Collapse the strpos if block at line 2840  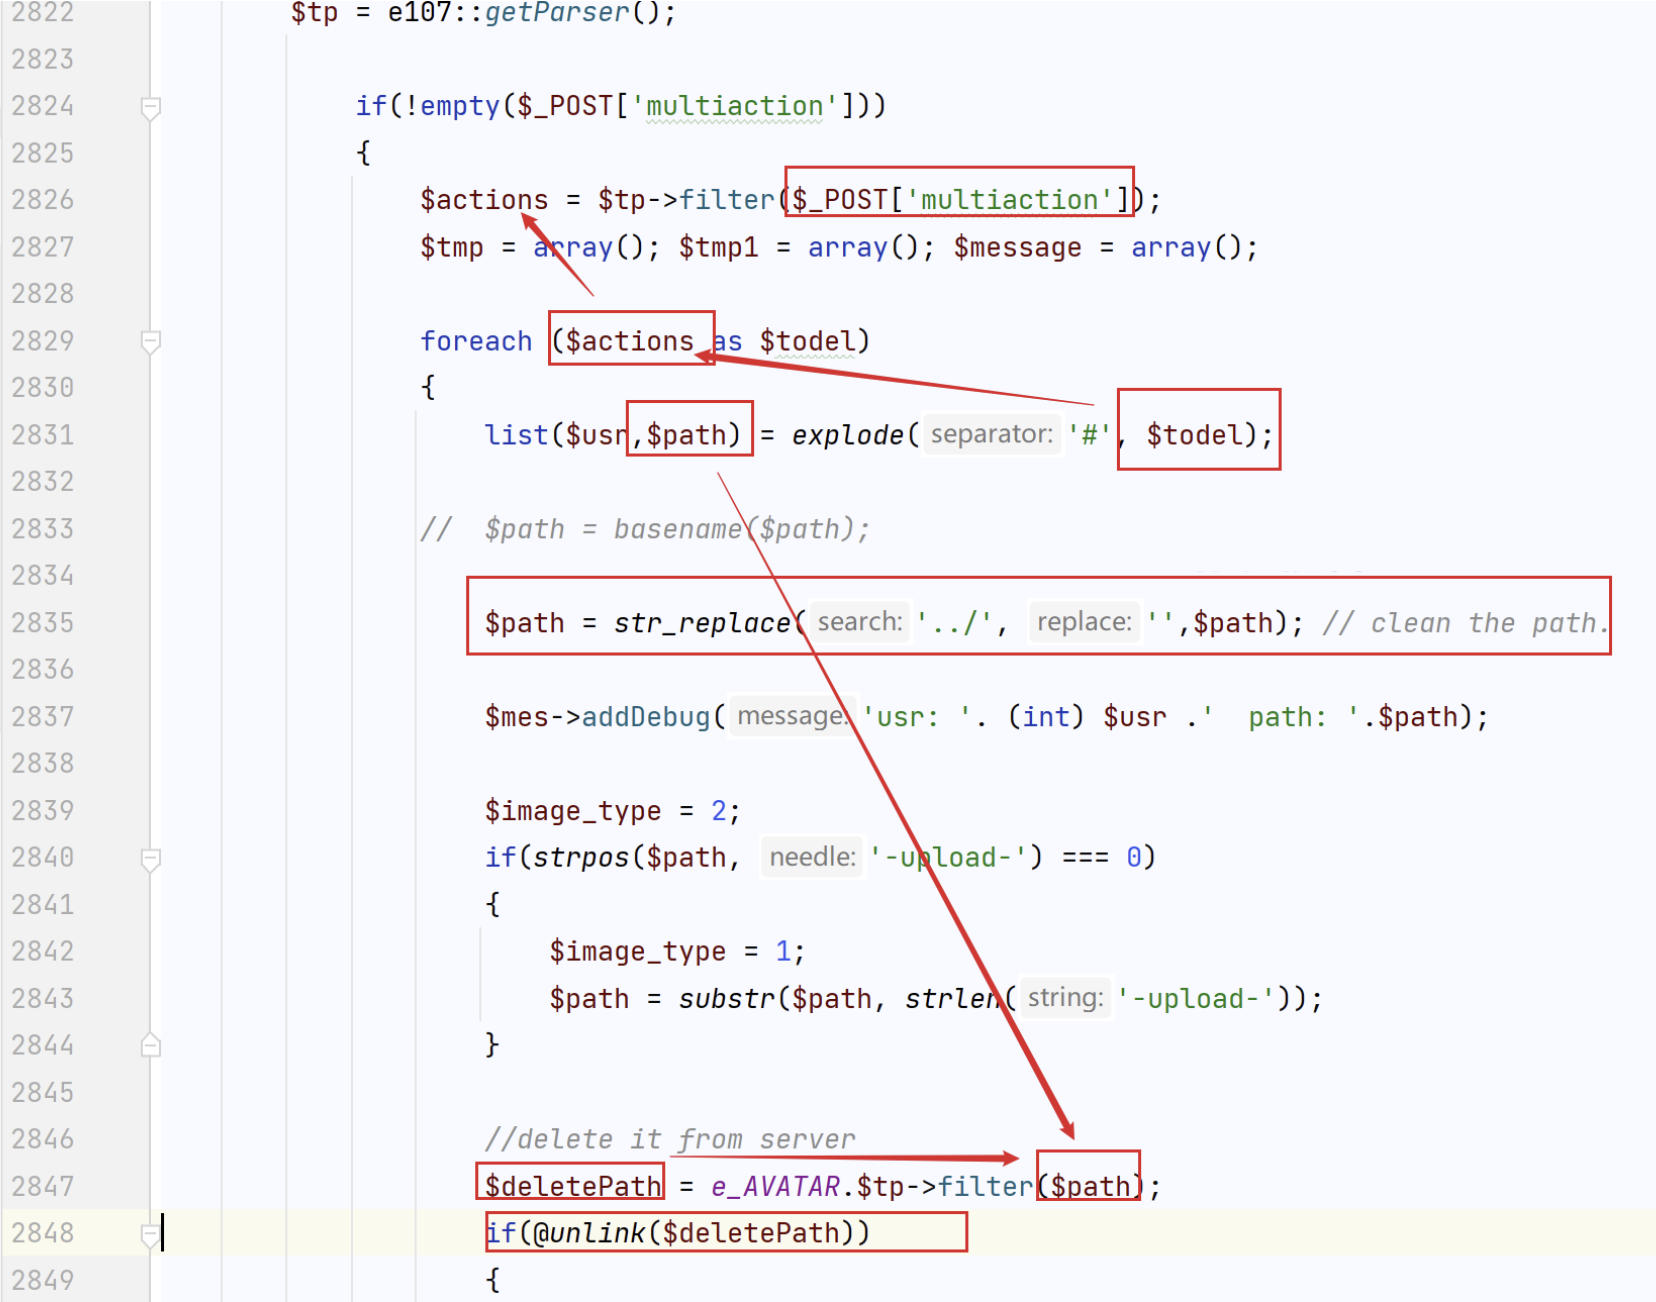click(150, 858)
